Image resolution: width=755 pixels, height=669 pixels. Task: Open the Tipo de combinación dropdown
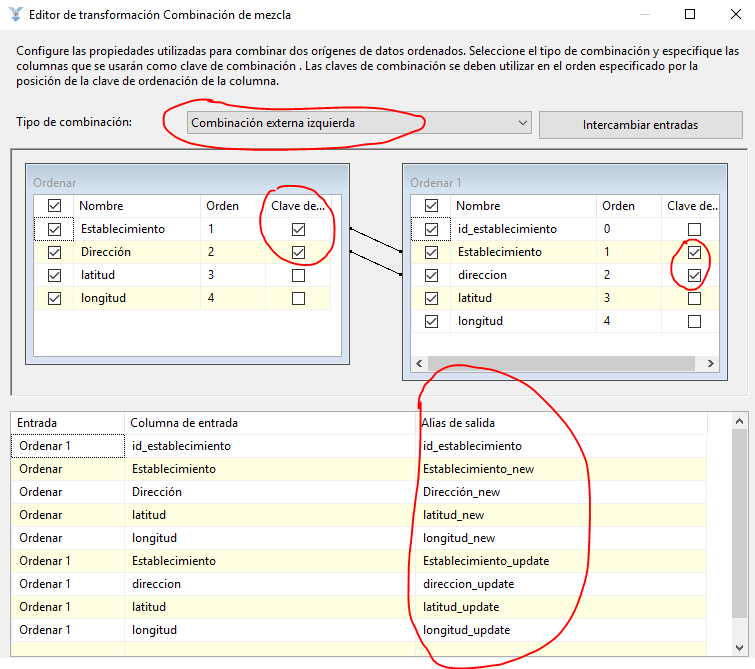click(359, 123)
